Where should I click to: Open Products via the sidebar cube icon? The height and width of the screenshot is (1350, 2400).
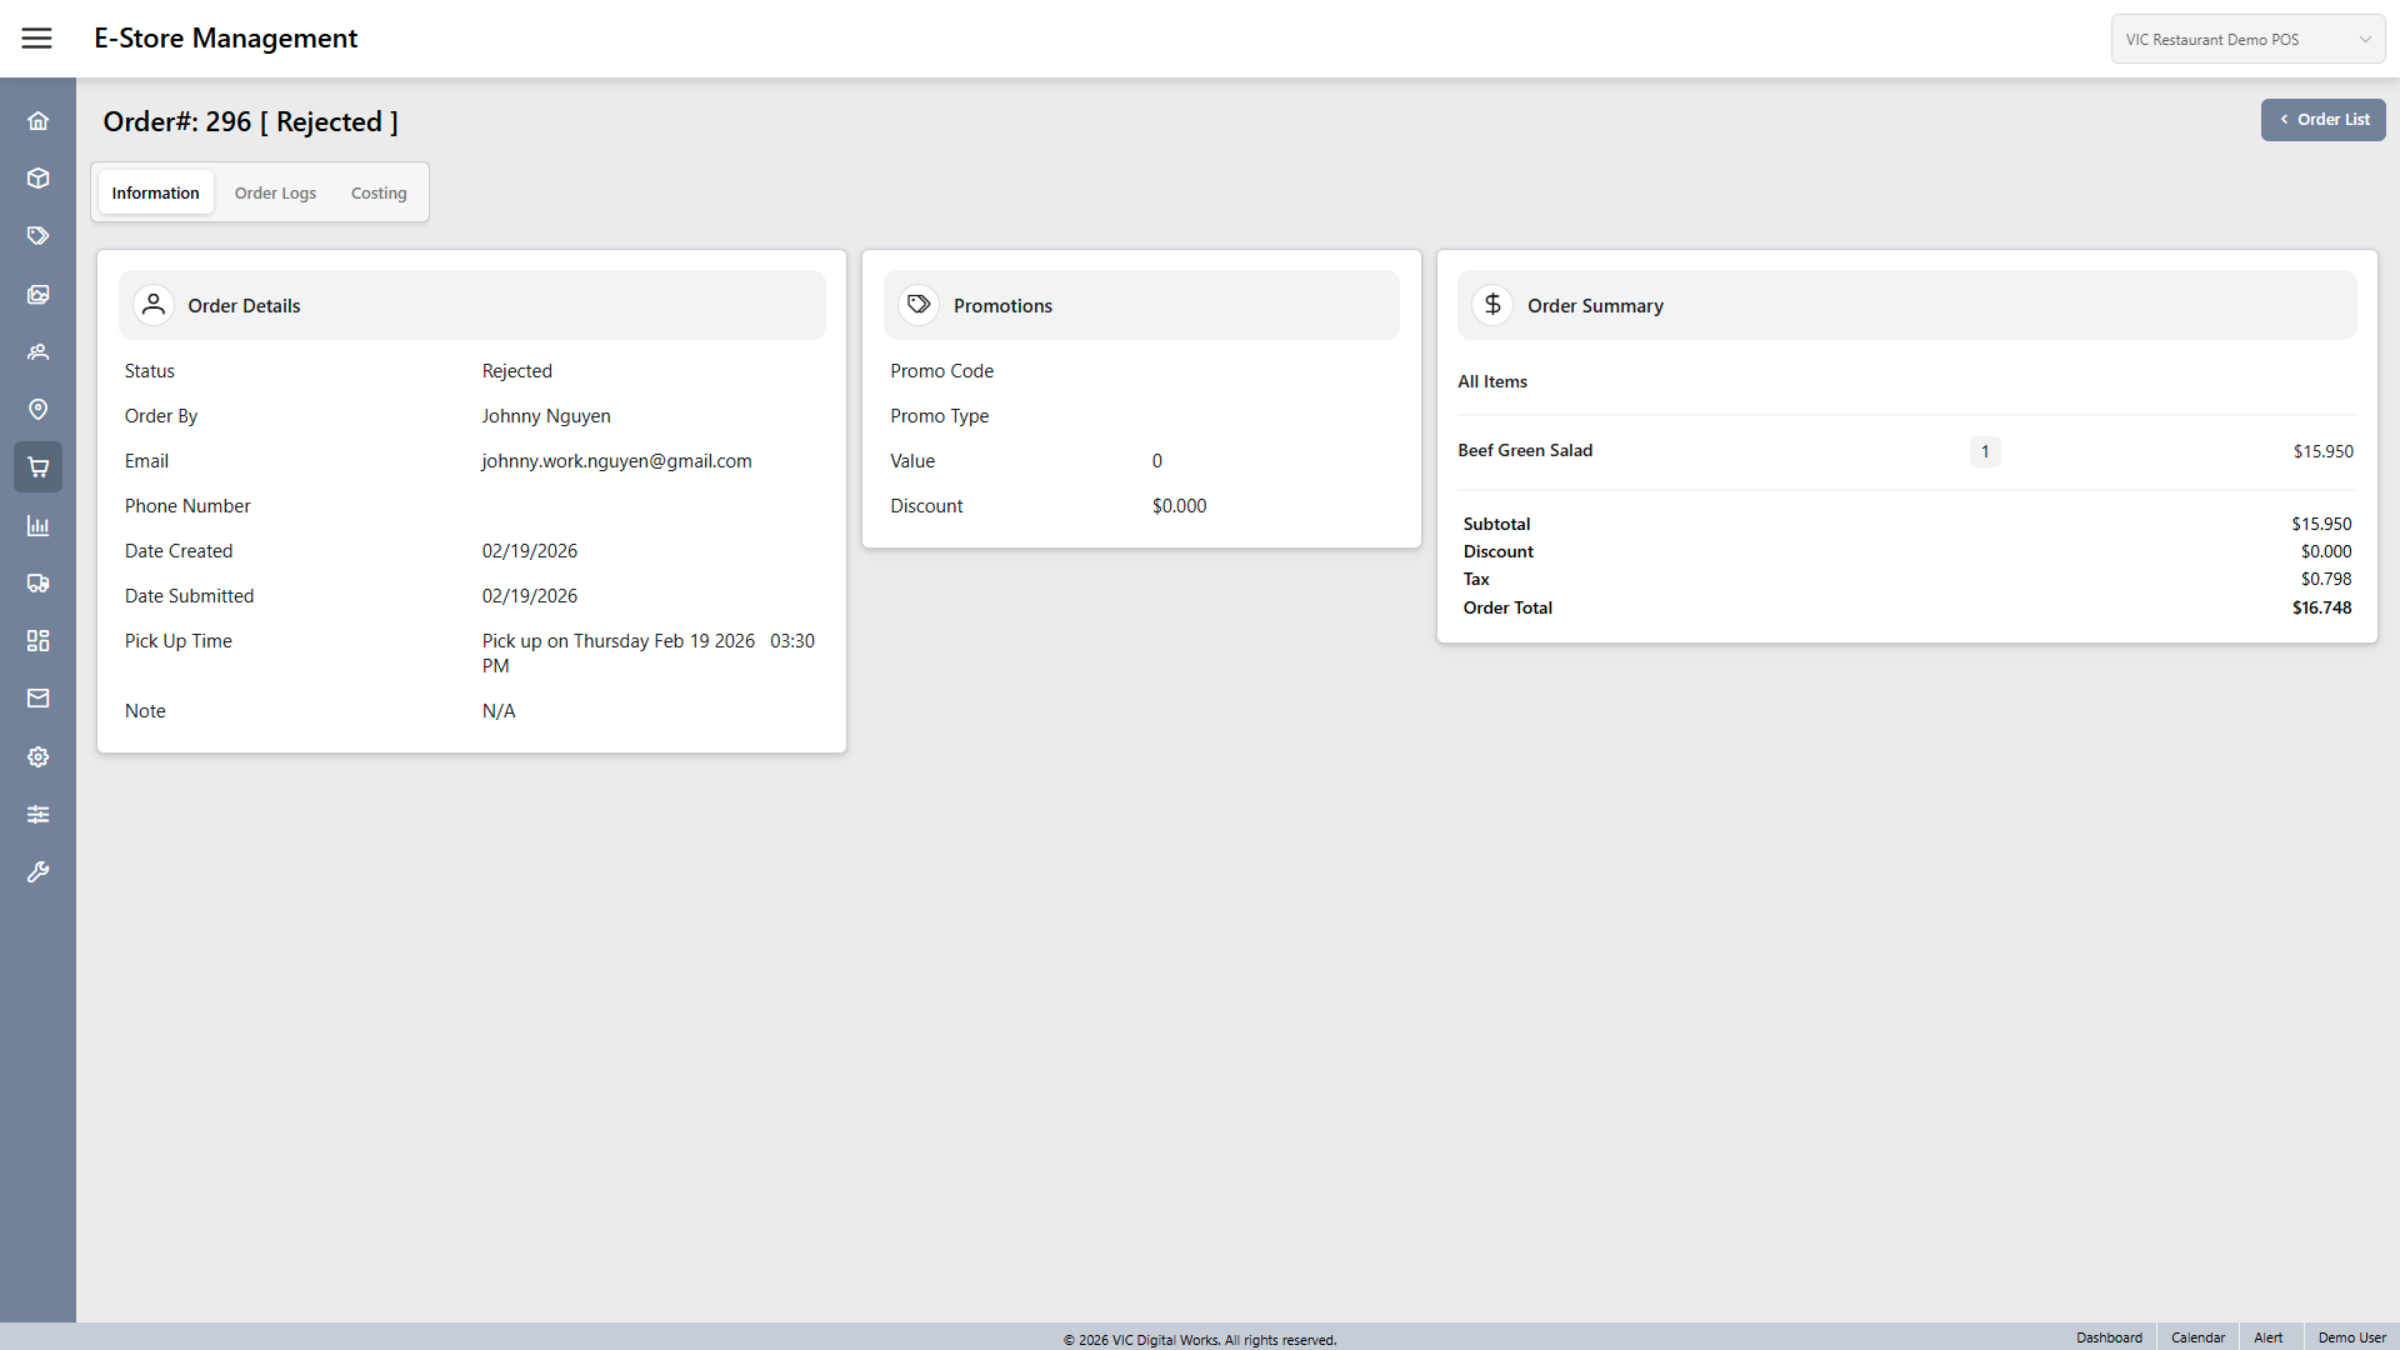(x=38, y=178)
